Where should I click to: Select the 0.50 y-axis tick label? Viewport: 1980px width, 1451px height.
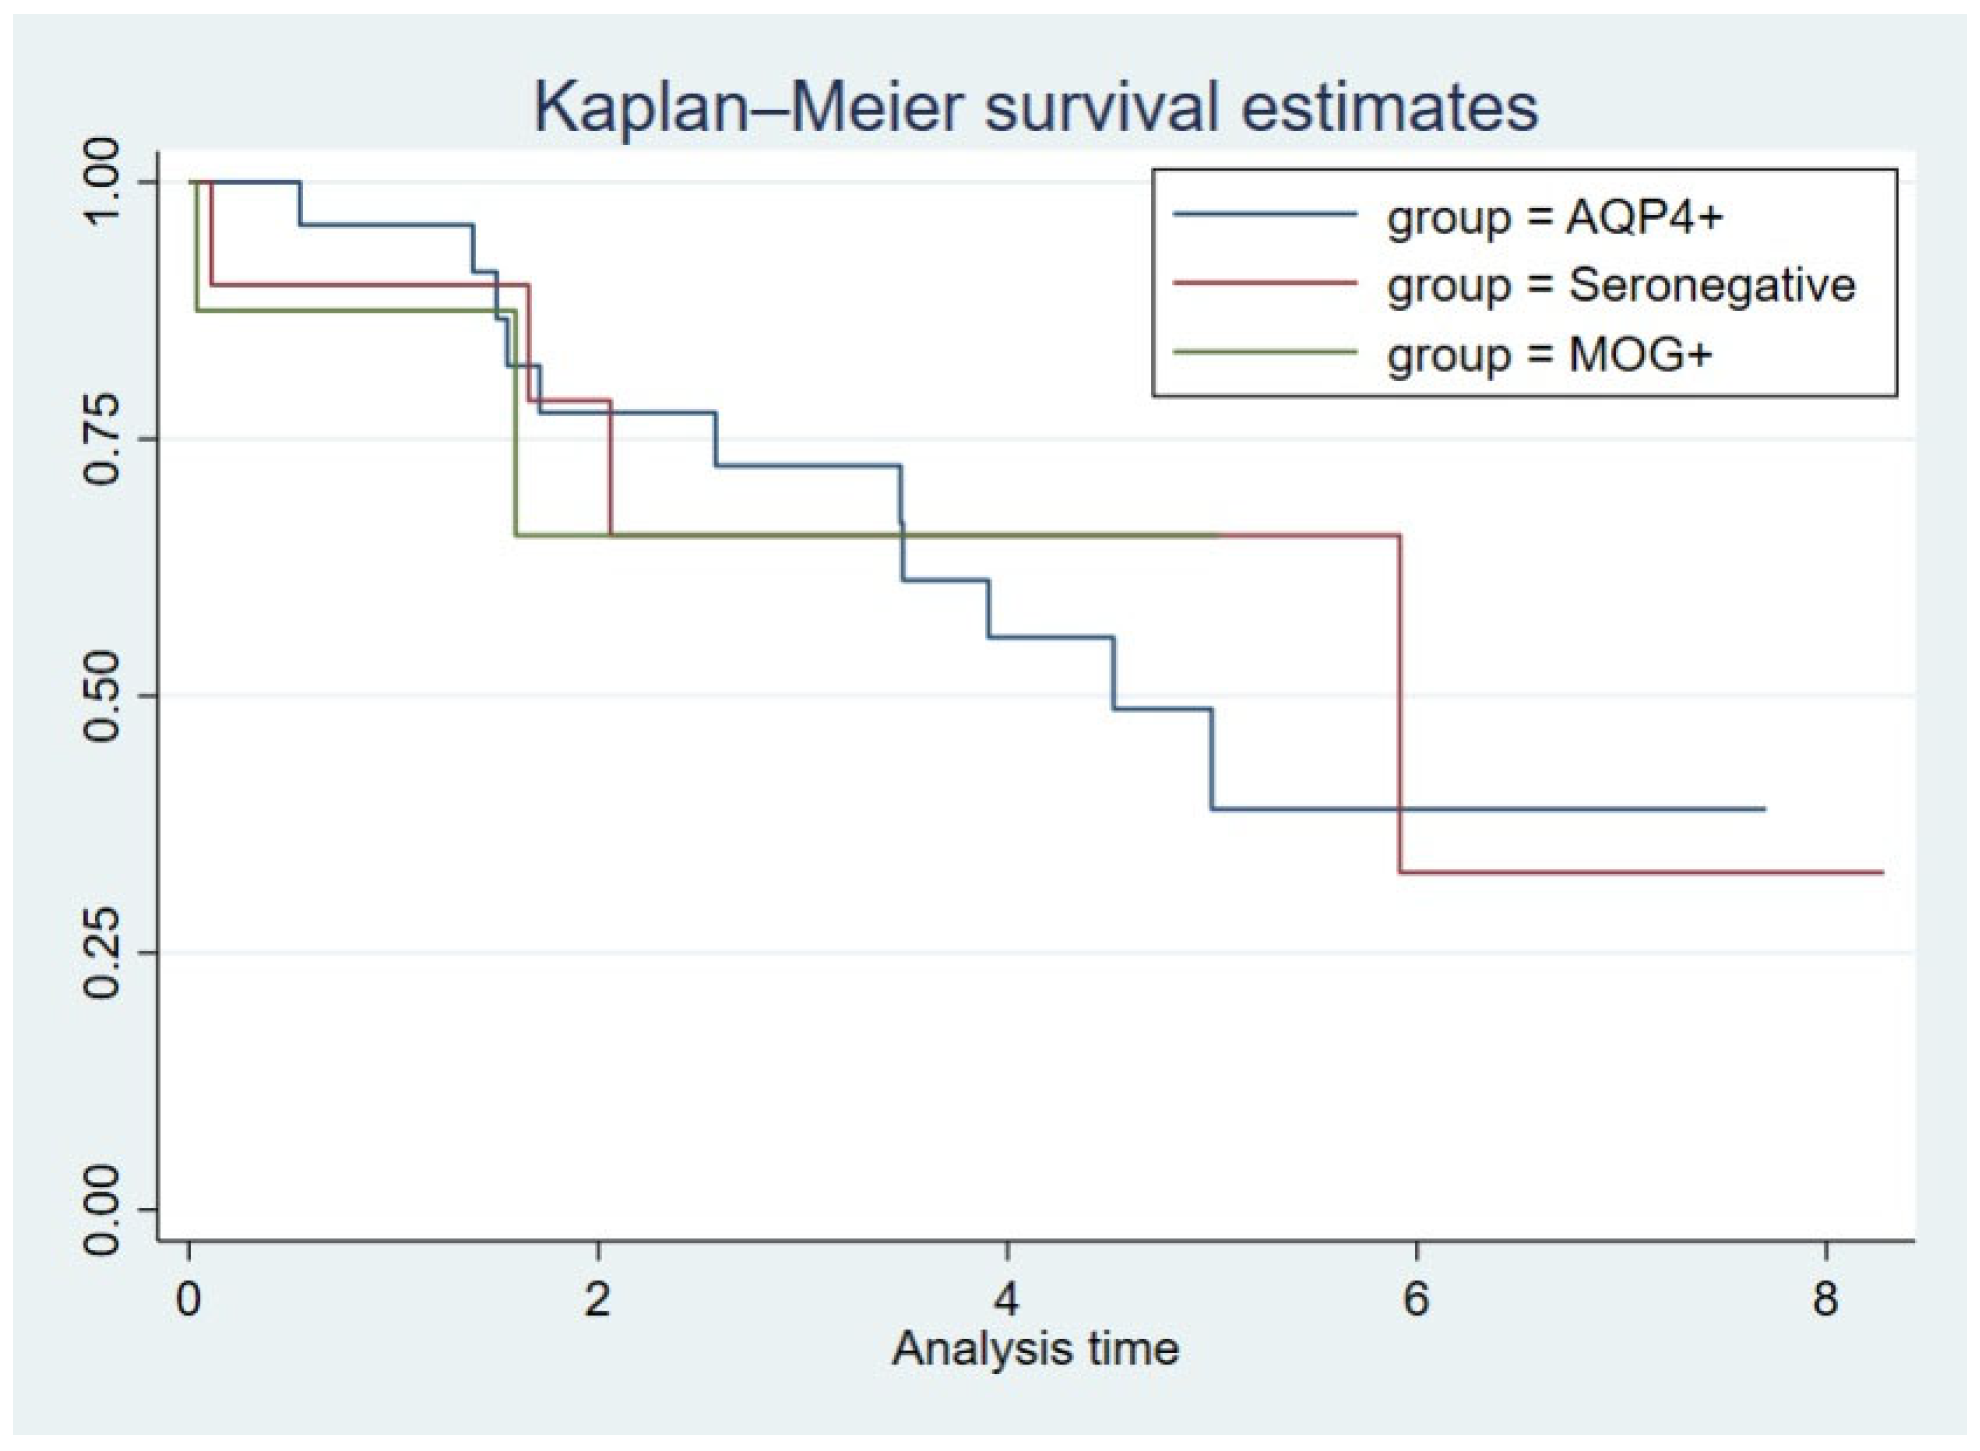[x=102, y=696]
